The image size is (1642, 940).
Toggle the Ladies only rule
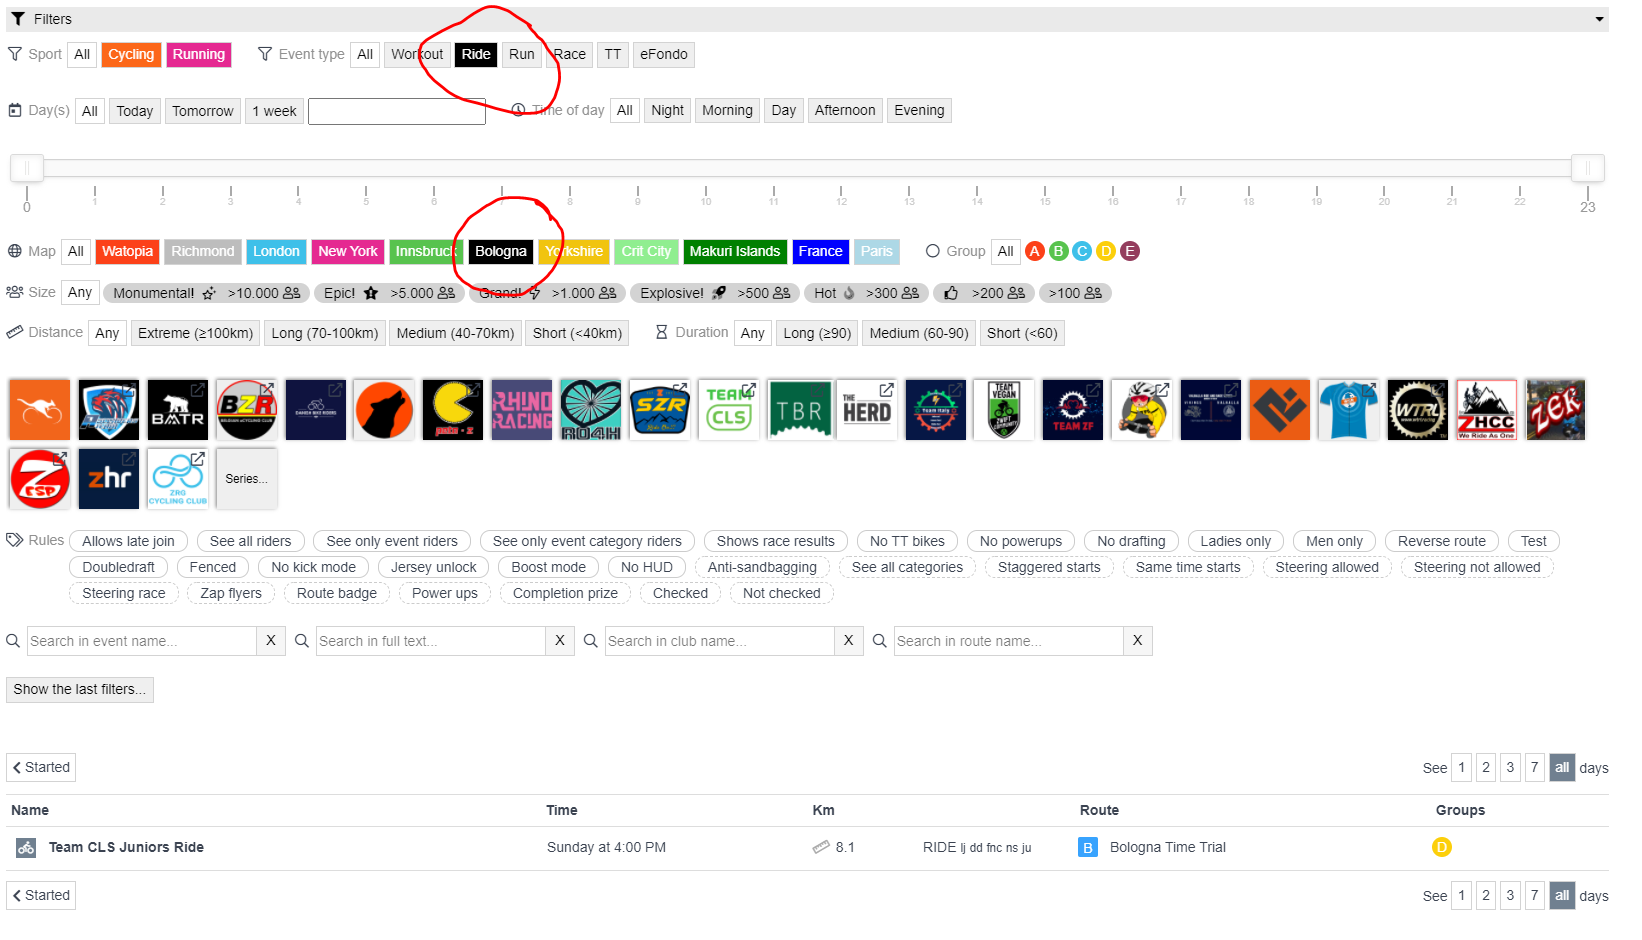pos(1235,541)
